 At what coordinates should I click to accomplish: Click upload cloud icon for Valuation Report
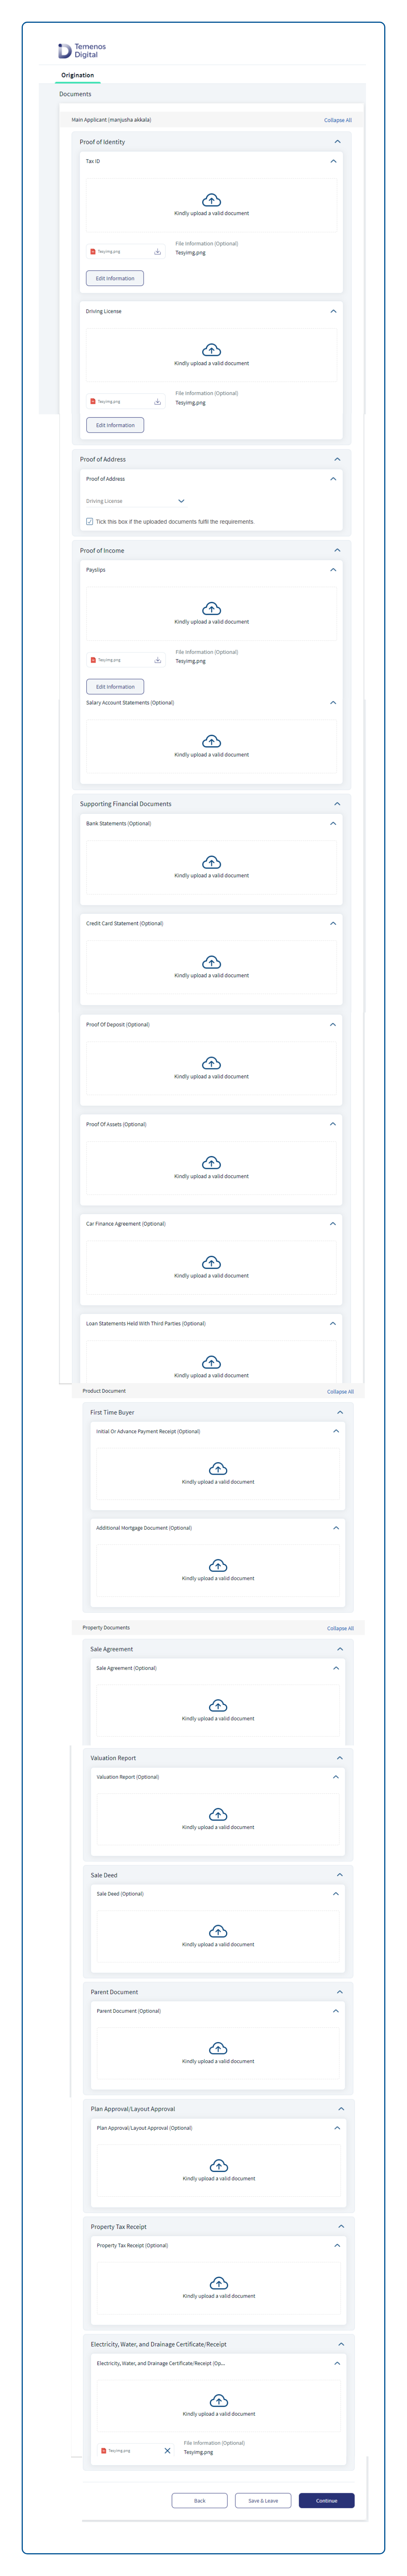coord(218,1814)
